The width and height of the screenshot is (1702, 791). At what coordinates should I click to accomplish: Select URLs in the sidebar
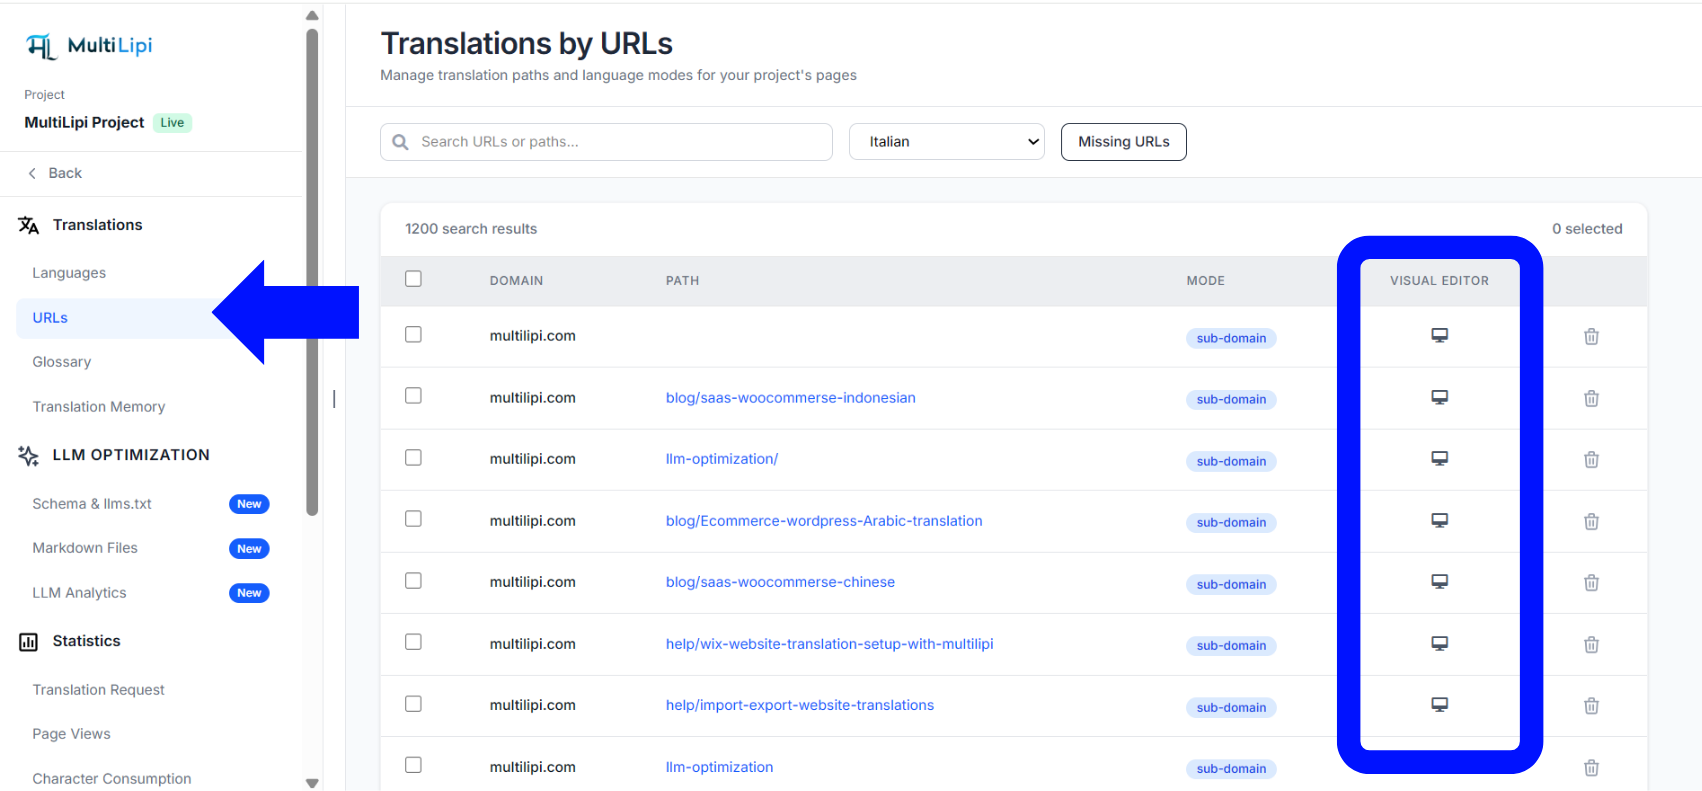click(x=50, y=318)
